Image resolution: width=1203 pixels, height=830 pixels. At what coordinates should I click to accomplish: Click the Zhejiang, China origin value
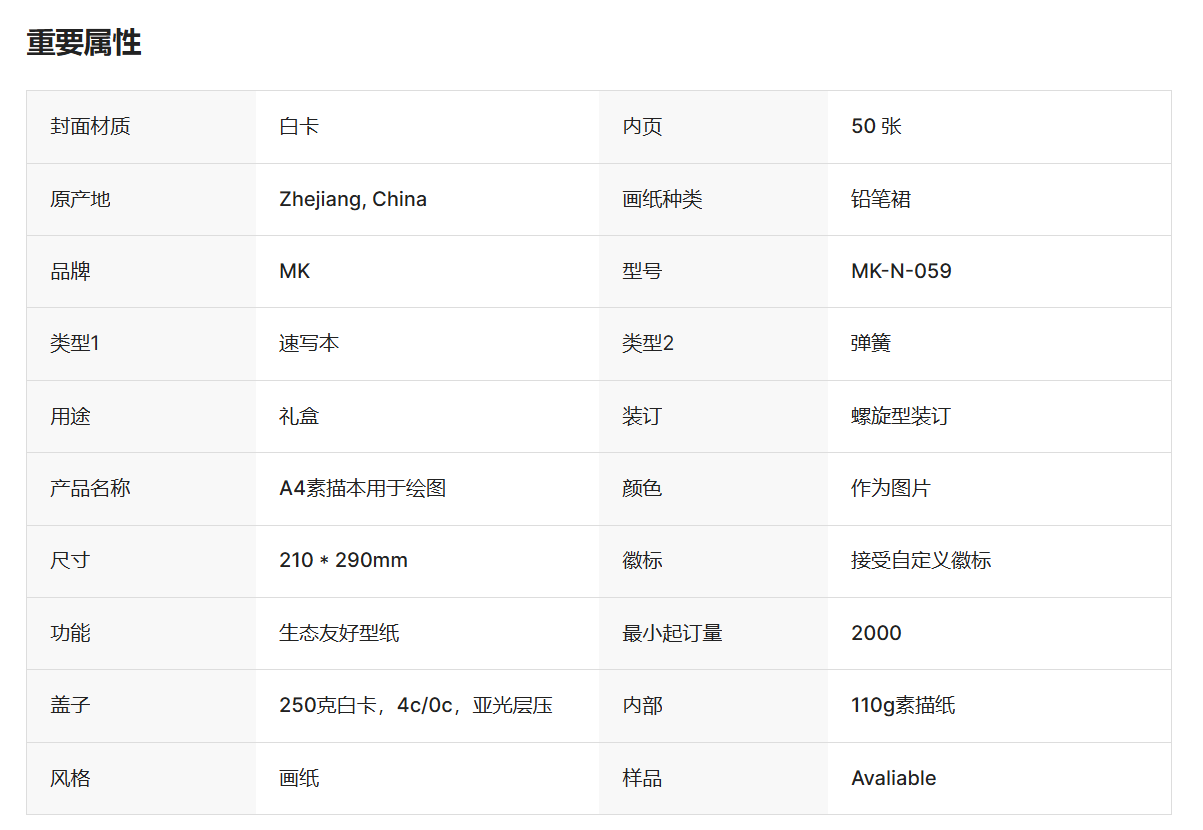click(x=353, y=199)
